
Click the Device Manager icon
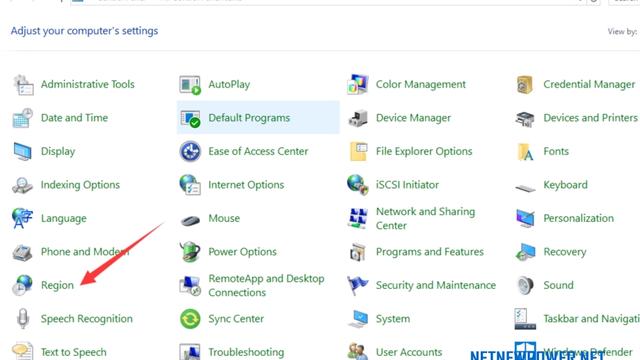[358, 118]
